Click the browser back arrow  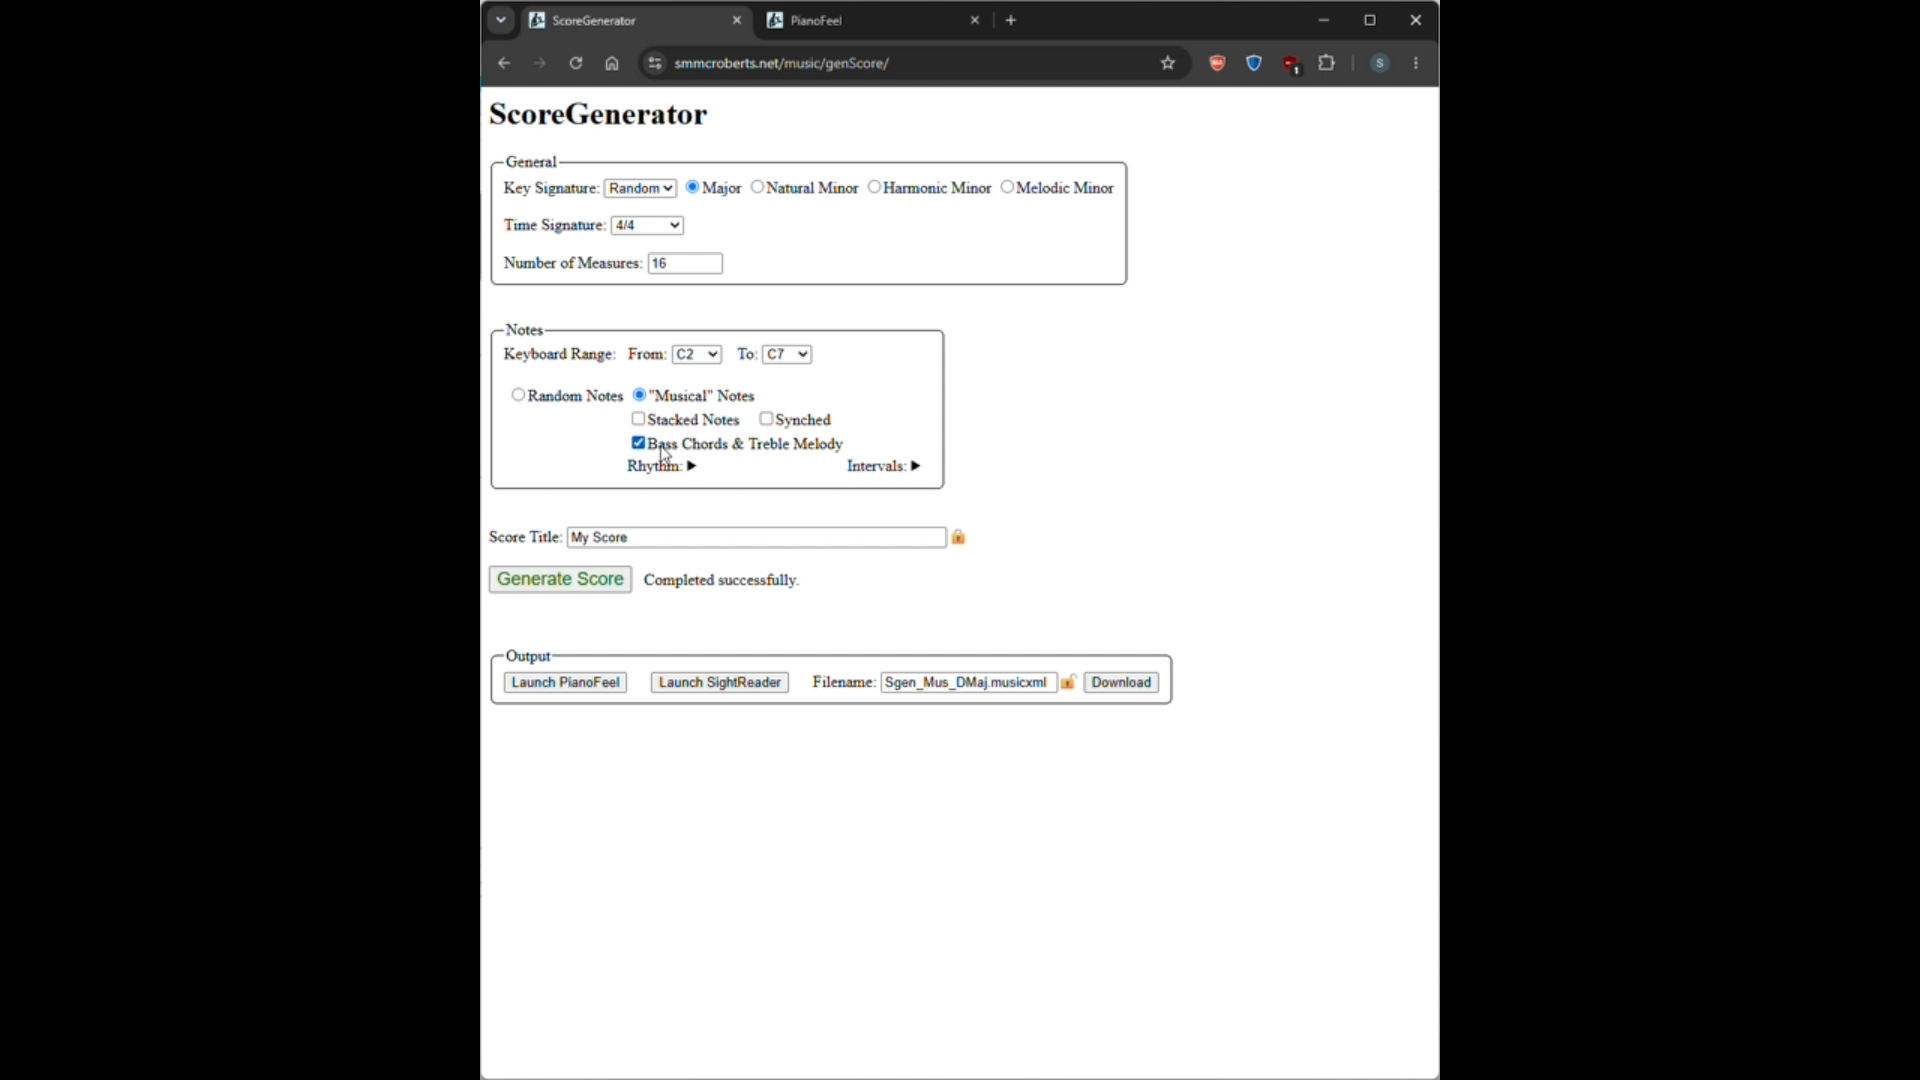504,63
